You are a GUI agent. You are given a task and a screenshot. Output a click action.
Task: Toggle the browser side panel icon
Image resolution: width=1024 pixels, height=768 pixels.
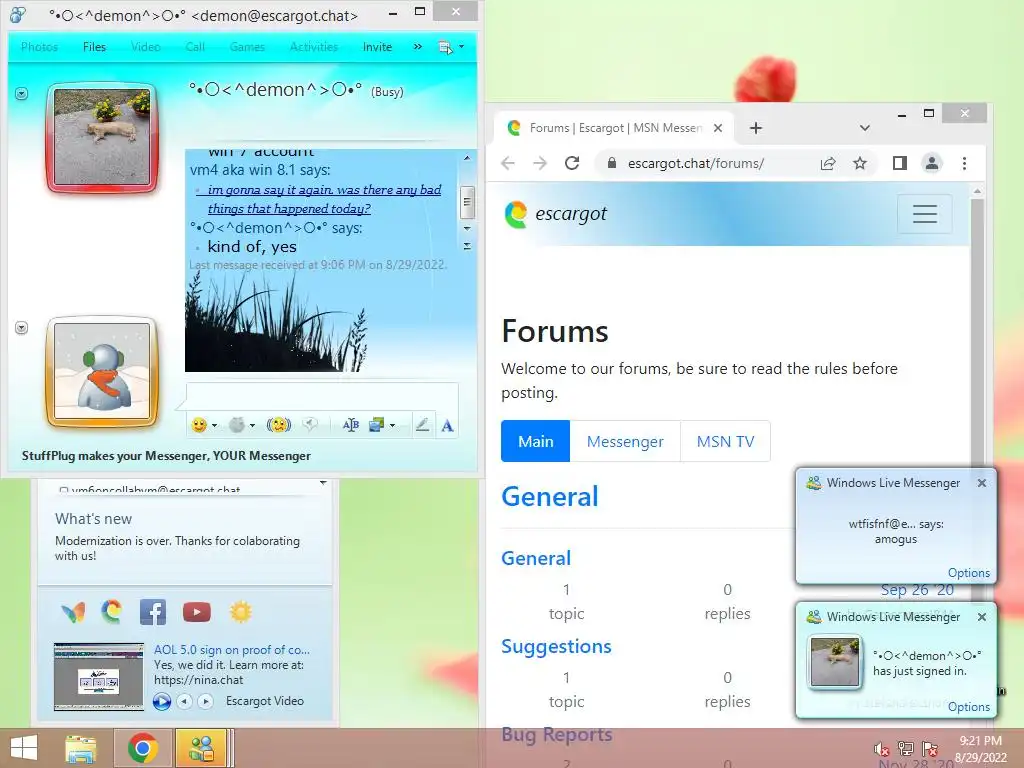[x=900, y=163]
